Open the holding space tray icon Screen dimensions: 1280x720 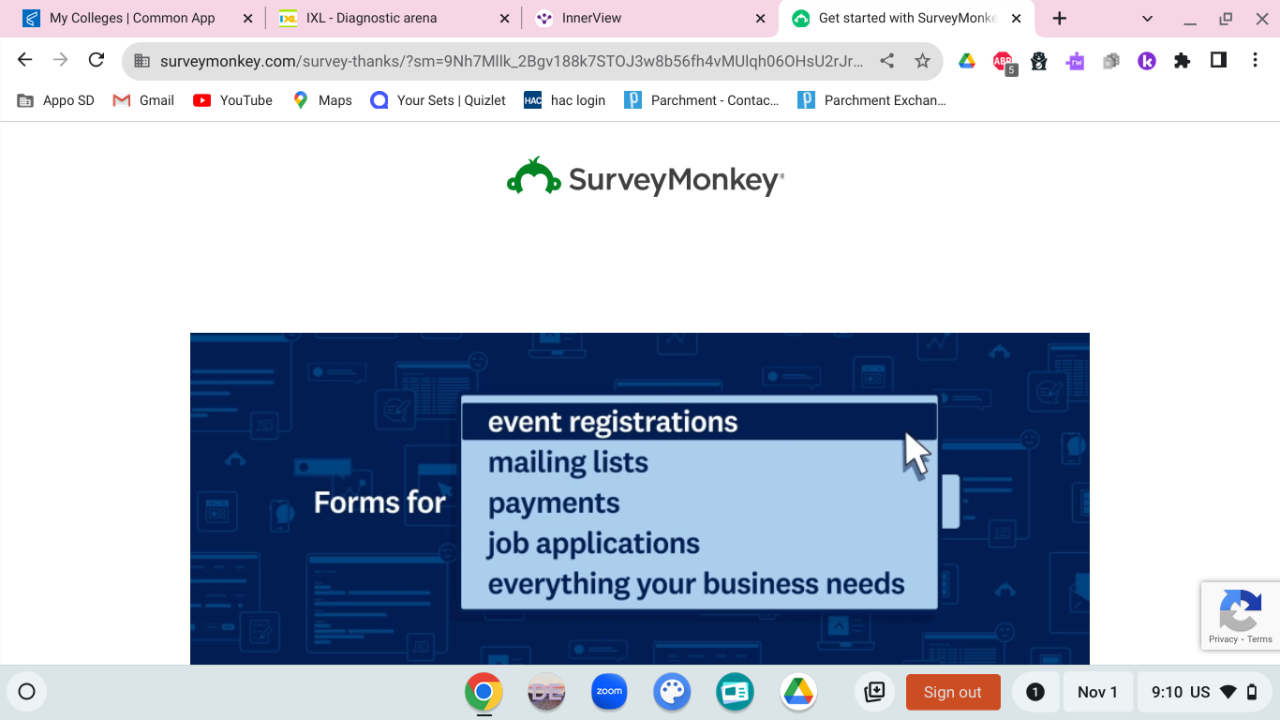(x=875, y=692)
